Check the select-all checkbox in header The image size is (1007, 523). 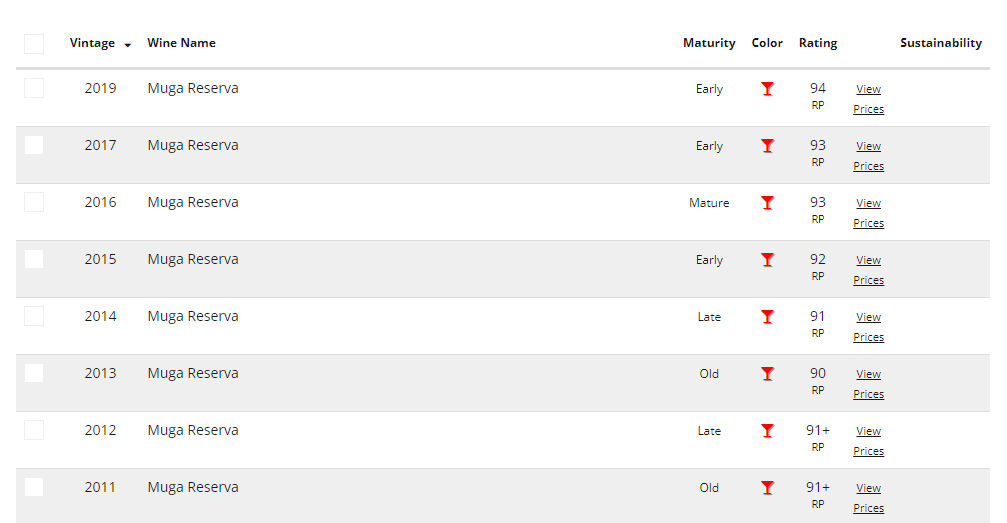pyautogui.click(x=34, y=44)
